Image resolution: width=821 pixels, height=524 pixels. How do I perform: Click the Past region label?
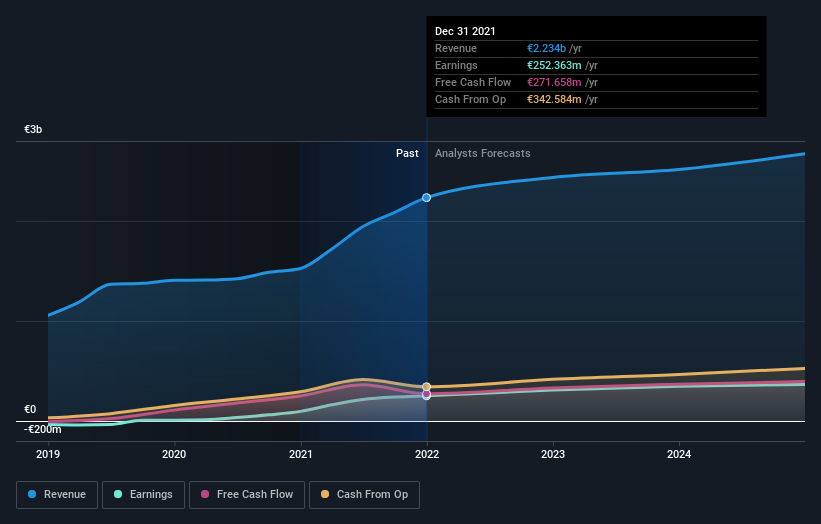click(407, 153)
